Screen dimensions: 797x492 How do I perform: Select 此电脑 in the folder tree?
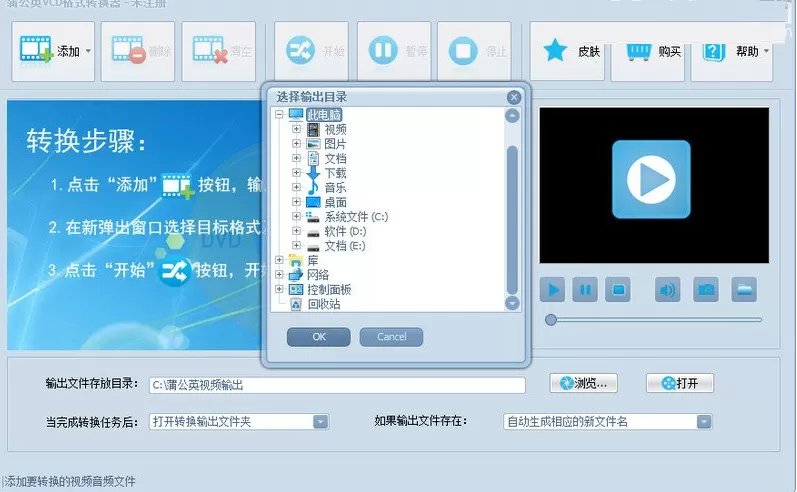pos(324,115)
